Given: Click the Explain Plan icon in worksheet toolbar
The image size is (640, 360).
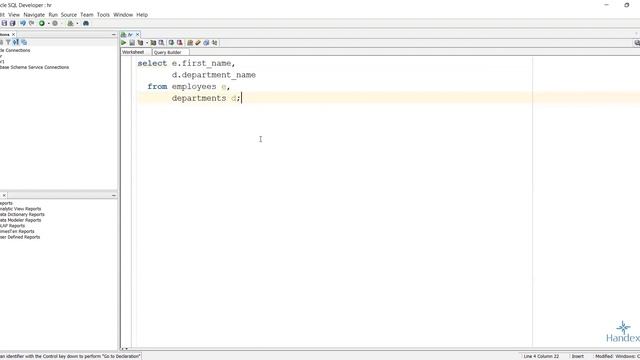Looking at the screenshot, I should (x=140, y=42).
